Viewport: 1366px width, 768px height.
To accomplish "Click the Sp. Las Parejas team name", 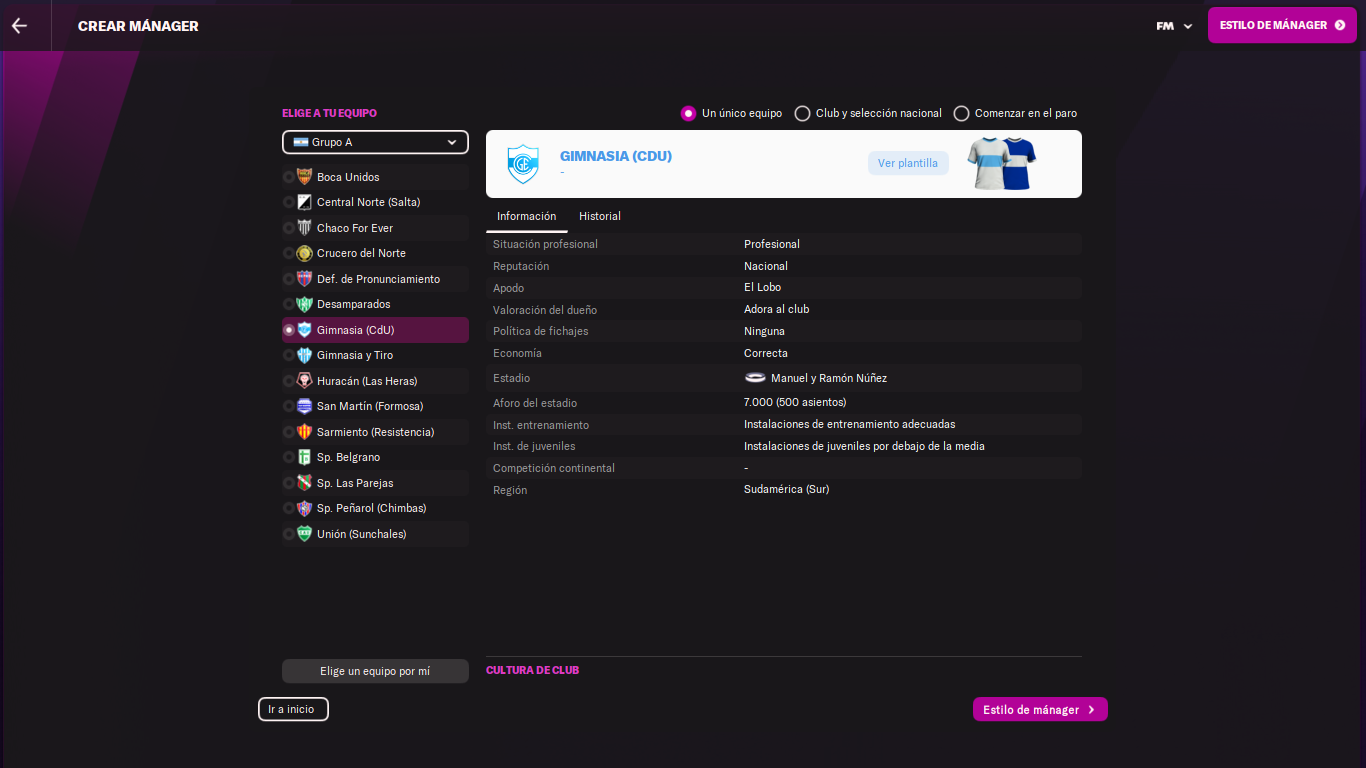I will tap(355, 483).
